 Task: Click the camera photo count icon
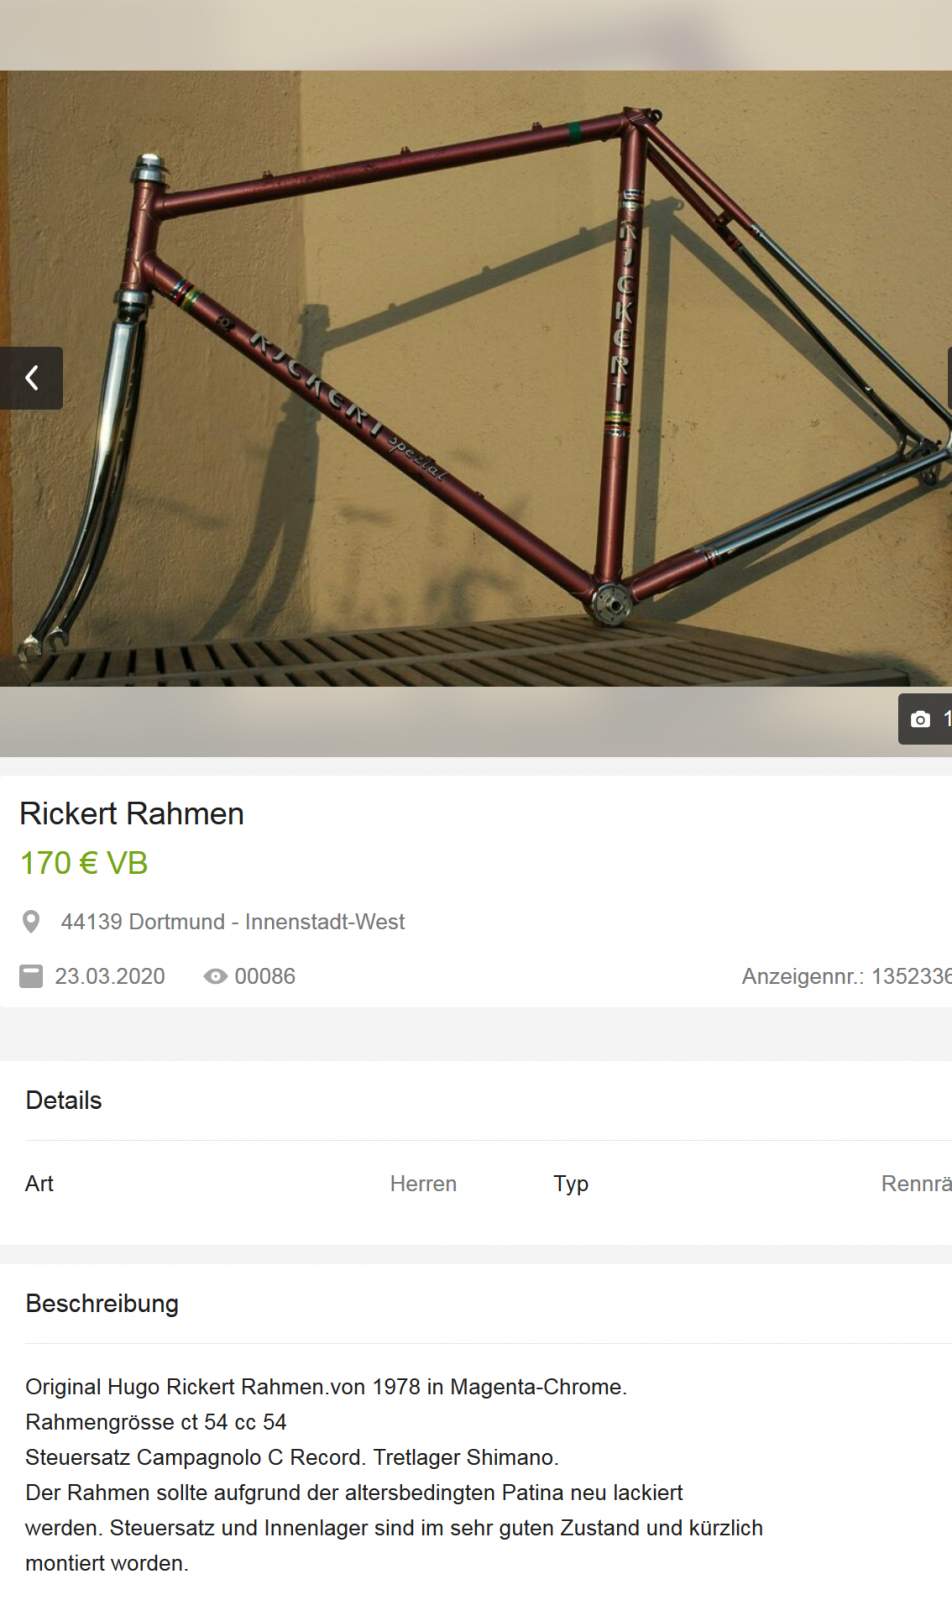[920, 719]
